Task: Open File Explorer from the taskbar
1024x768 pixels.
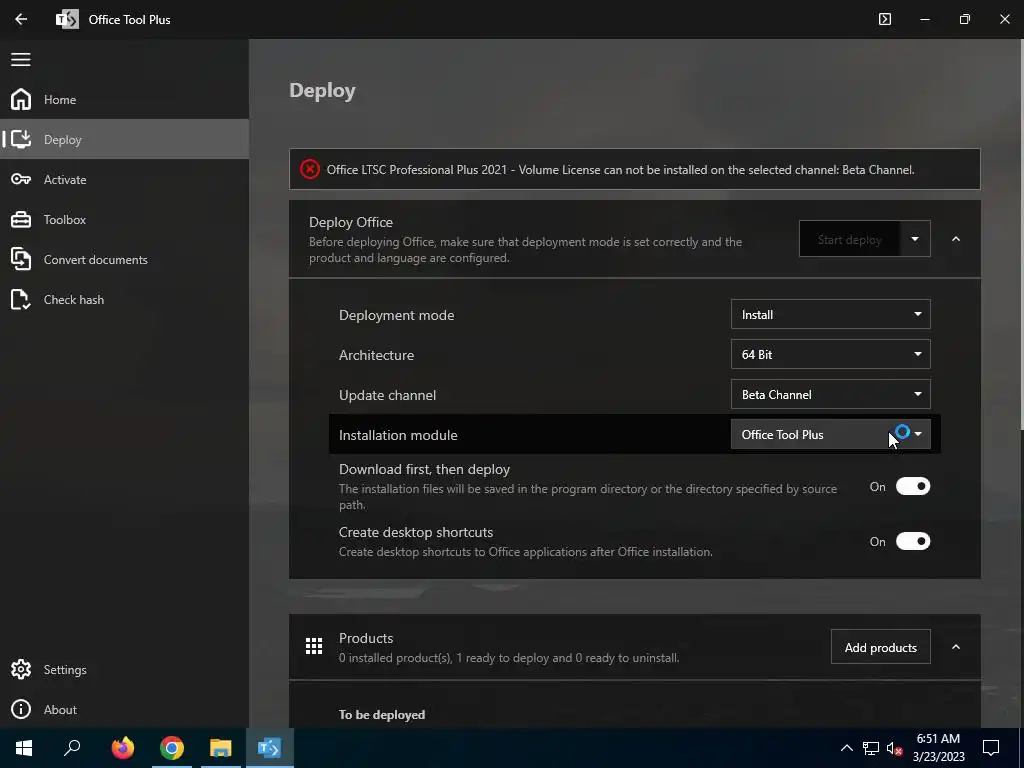Action: (x=221, y=748)
